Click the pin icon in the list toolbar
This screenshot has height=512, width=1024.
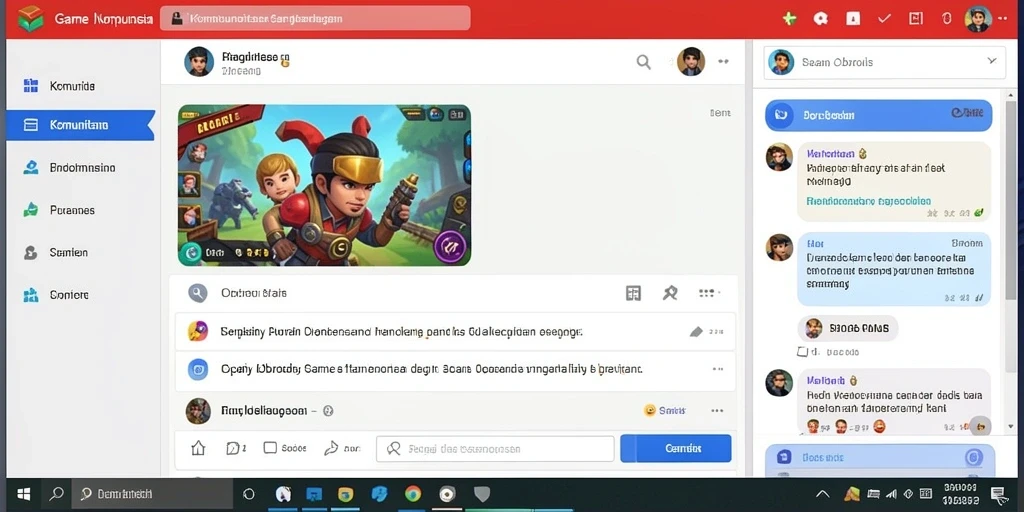[669, 293]
